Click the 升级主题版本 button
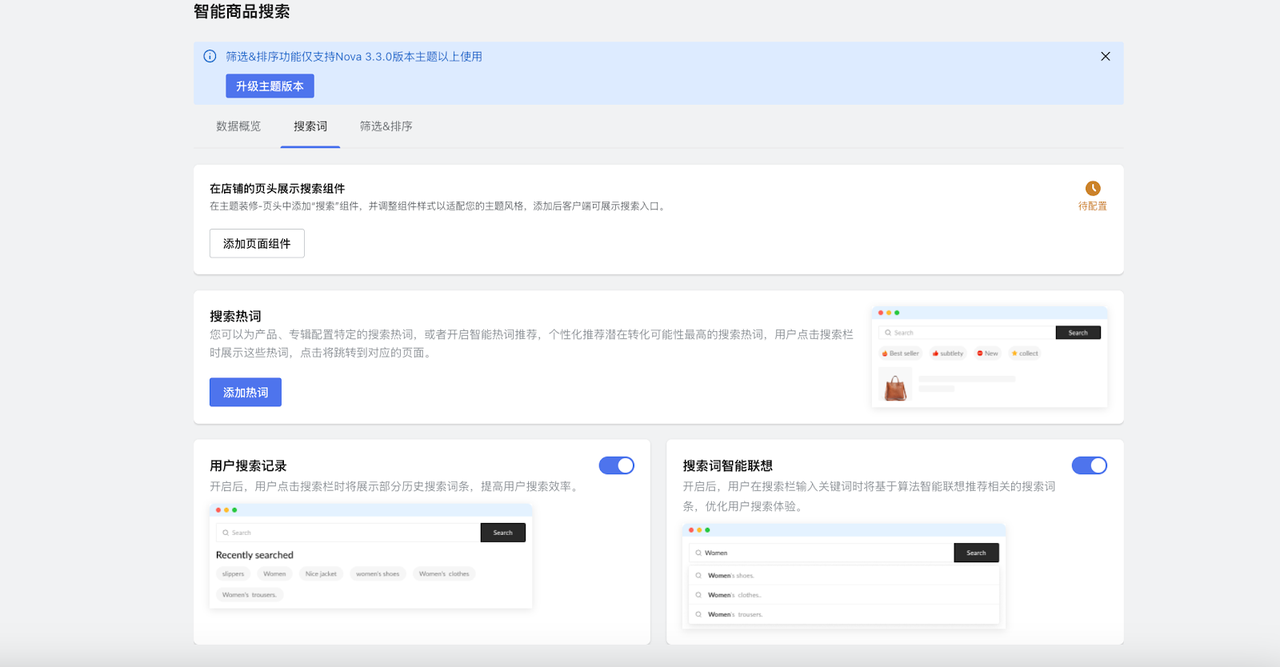 click(x=269, y=86)
